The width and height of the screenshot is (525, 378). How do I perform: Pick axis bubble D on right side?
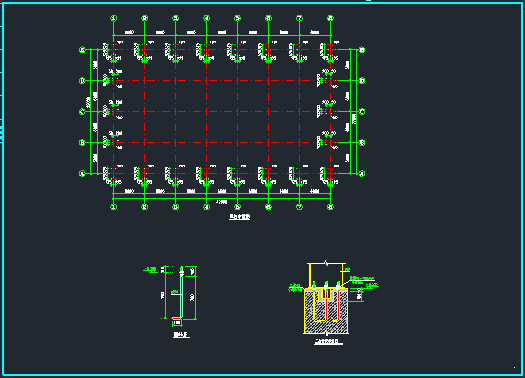pos(362,81)
